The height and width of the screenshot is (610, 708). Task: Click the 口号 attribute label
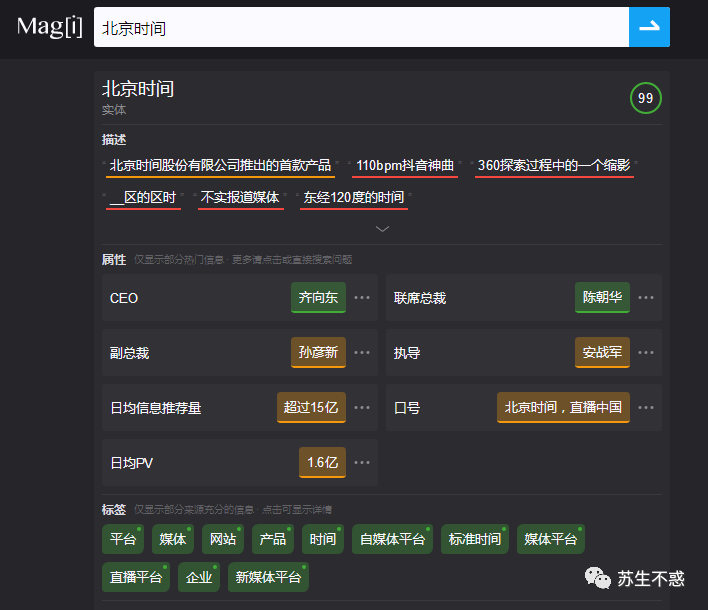pos(407,408)
